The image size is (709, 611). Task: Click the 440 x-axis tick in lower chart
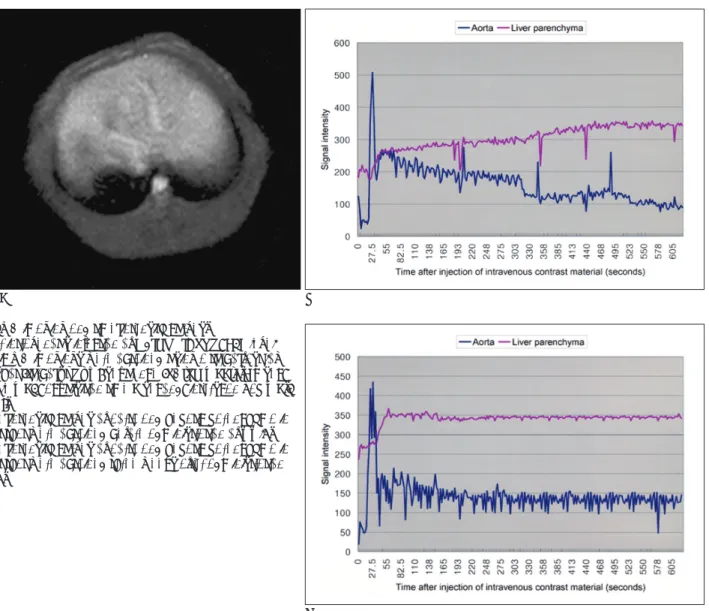[586, 567]
